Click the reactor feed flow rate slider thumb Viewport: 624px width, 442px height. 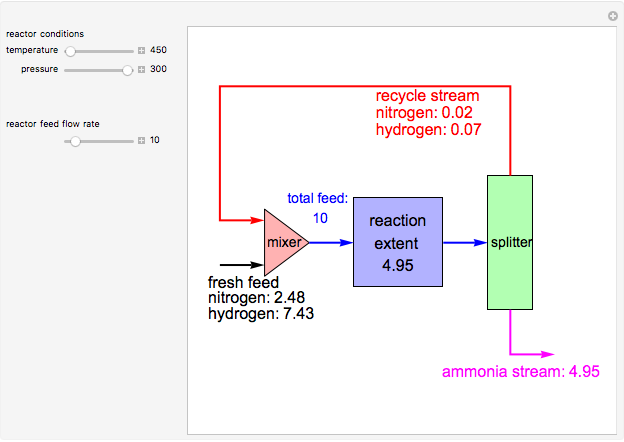[75, 141]
